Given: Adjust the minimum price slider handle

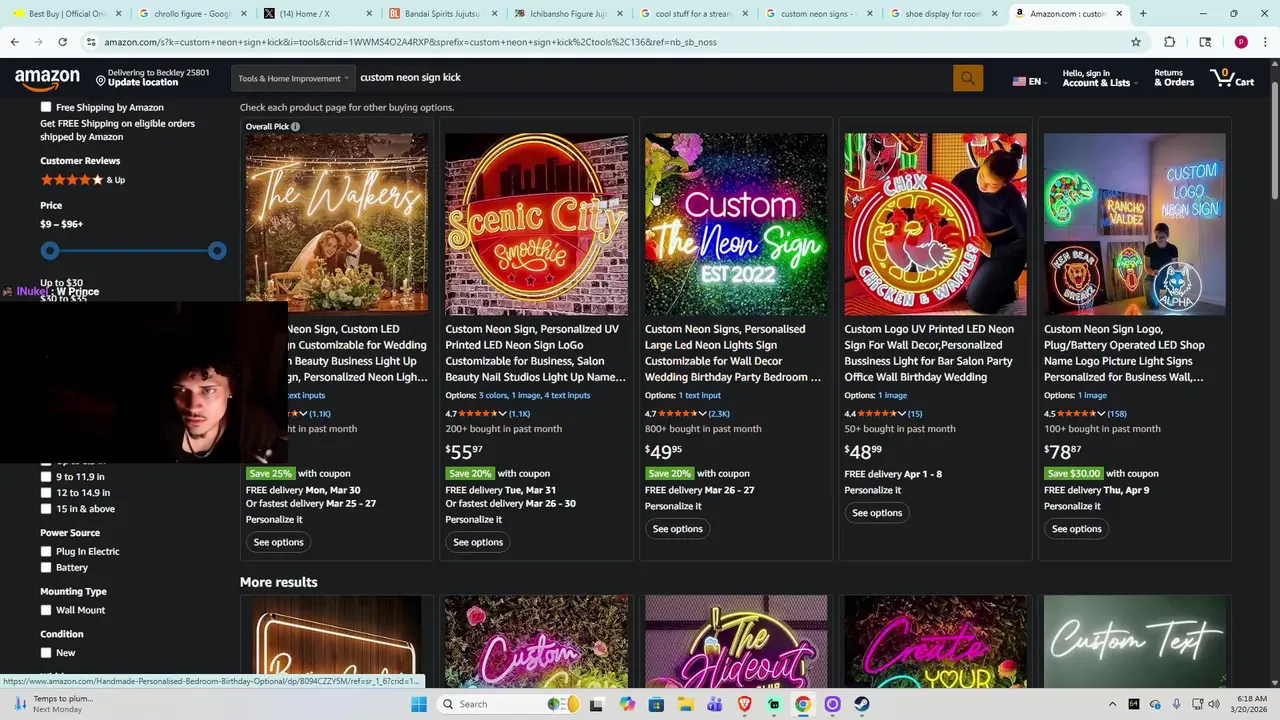Looking at the screenshot, I should click(50, 251).
